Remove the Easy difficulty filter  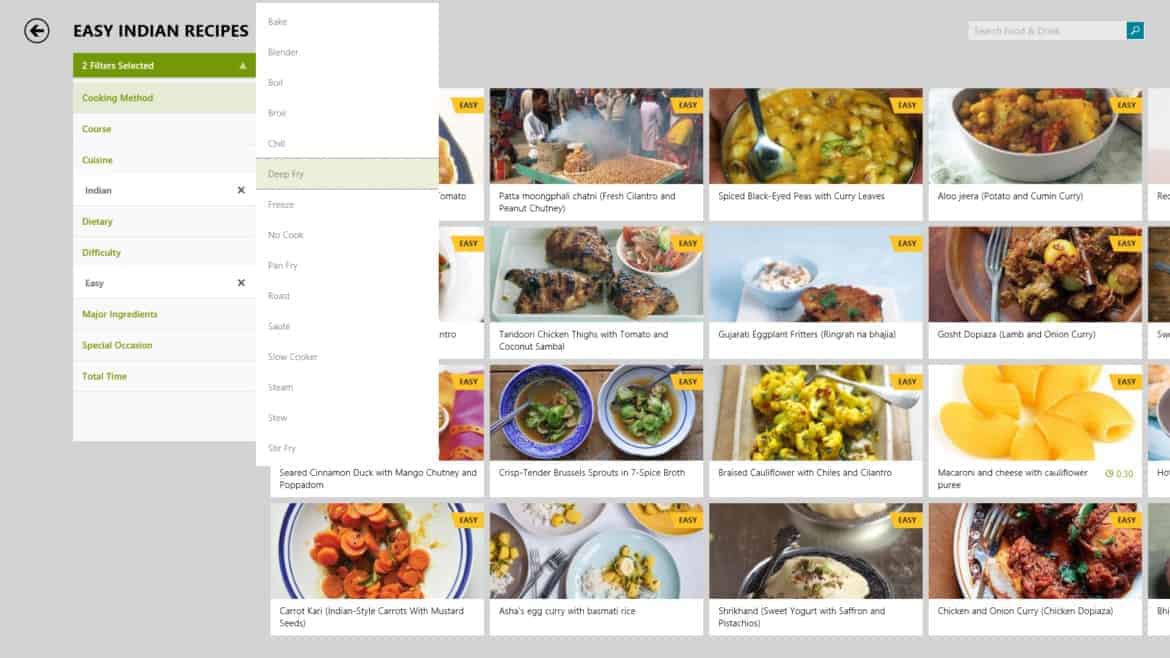(241, 283)
